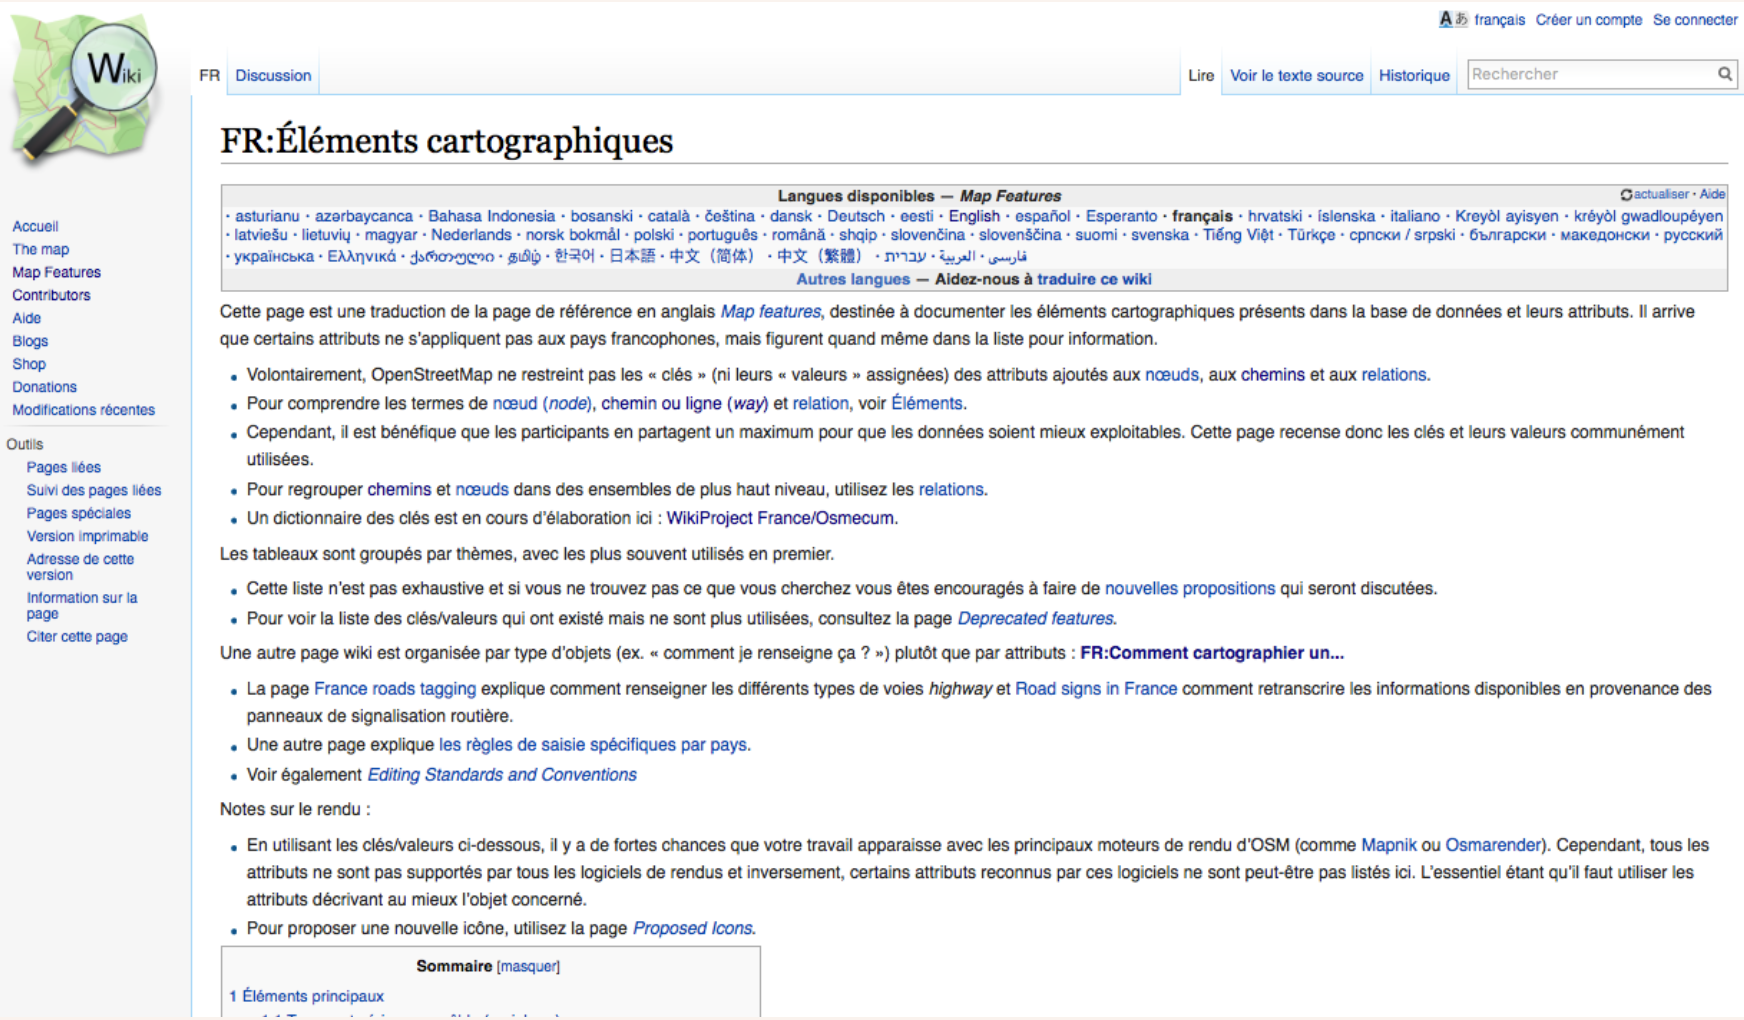Switch to the Historique tab
Screen dimensions: 1744x1020
1413,75
